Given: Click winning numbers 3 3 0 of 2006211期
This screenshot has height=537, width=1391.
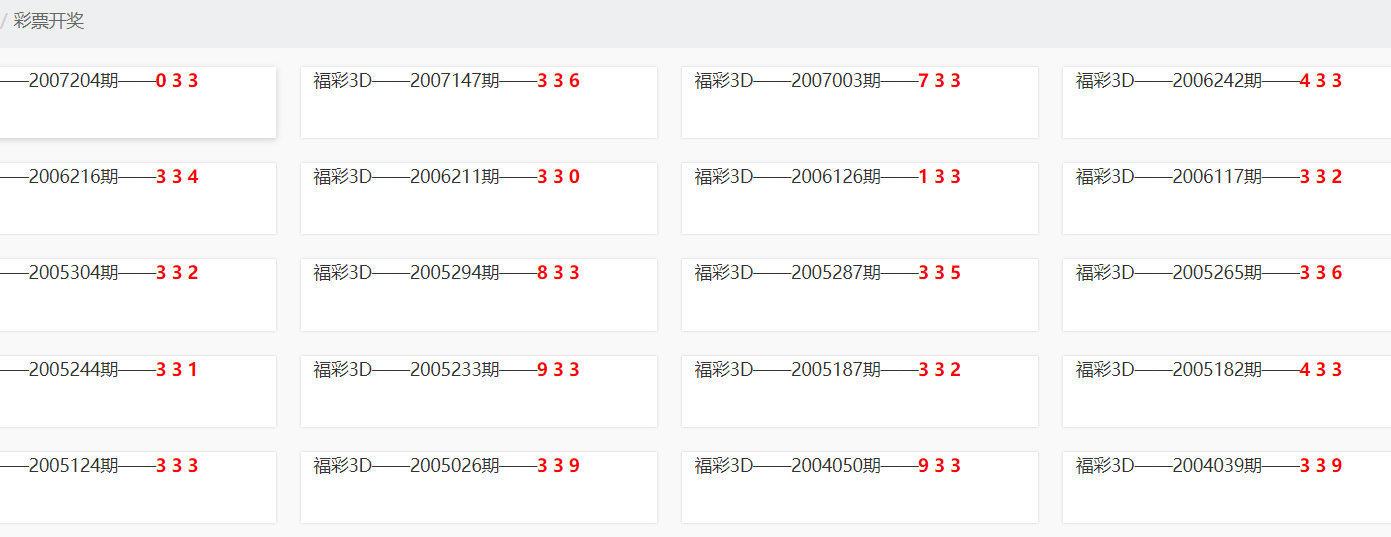Looking at the screenshot, I should 559,177.
